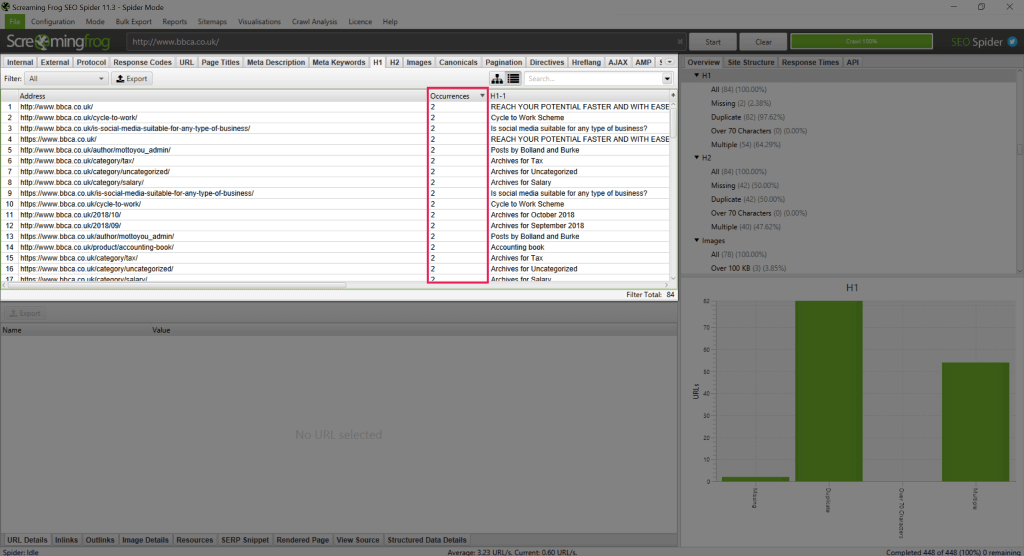Click the upper Export button
Image resolution: width=1024 pixels, height=556 pixels.
pos(132,78)
